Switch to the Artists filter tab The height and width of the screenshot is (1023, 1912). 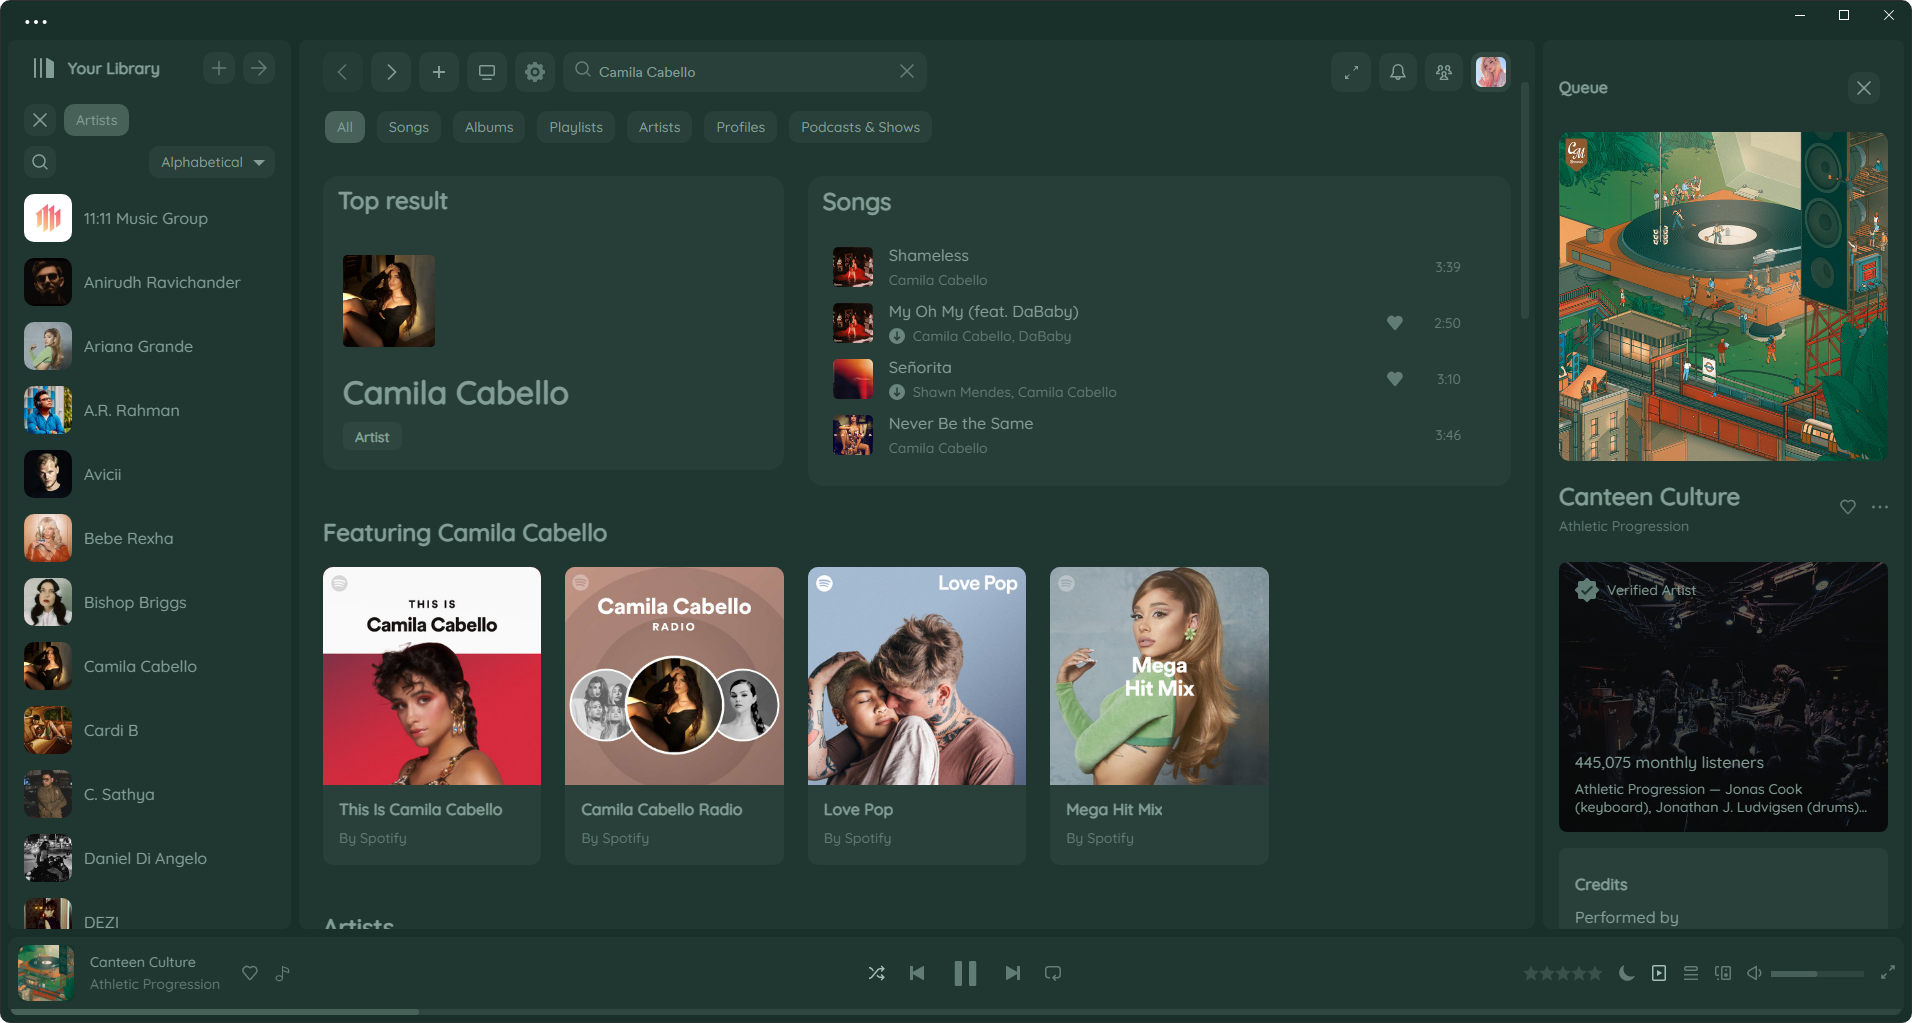tap(659, 127)
